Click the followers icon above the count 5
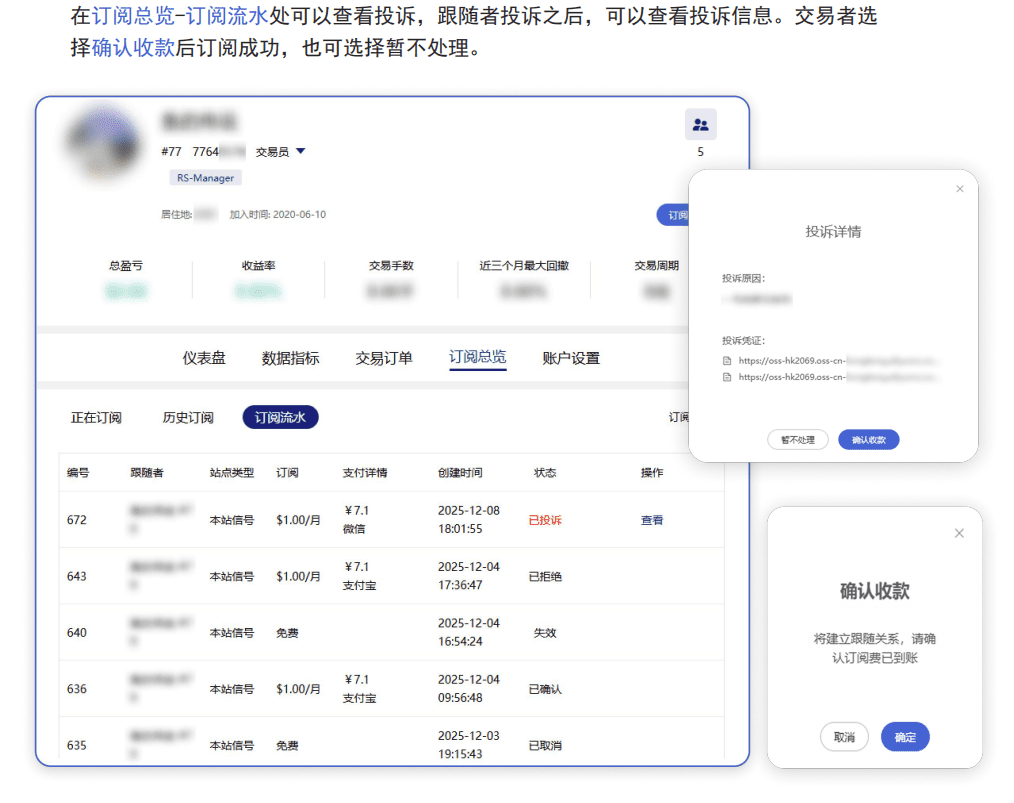This screenshot has width=1014, height=803. (700, 125)
